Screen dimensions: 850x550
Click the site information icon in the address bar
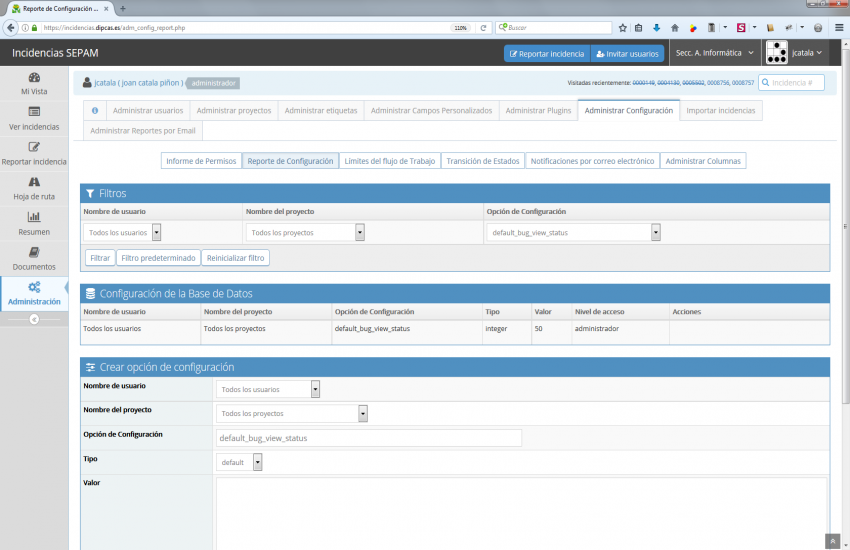coord(25,28)
